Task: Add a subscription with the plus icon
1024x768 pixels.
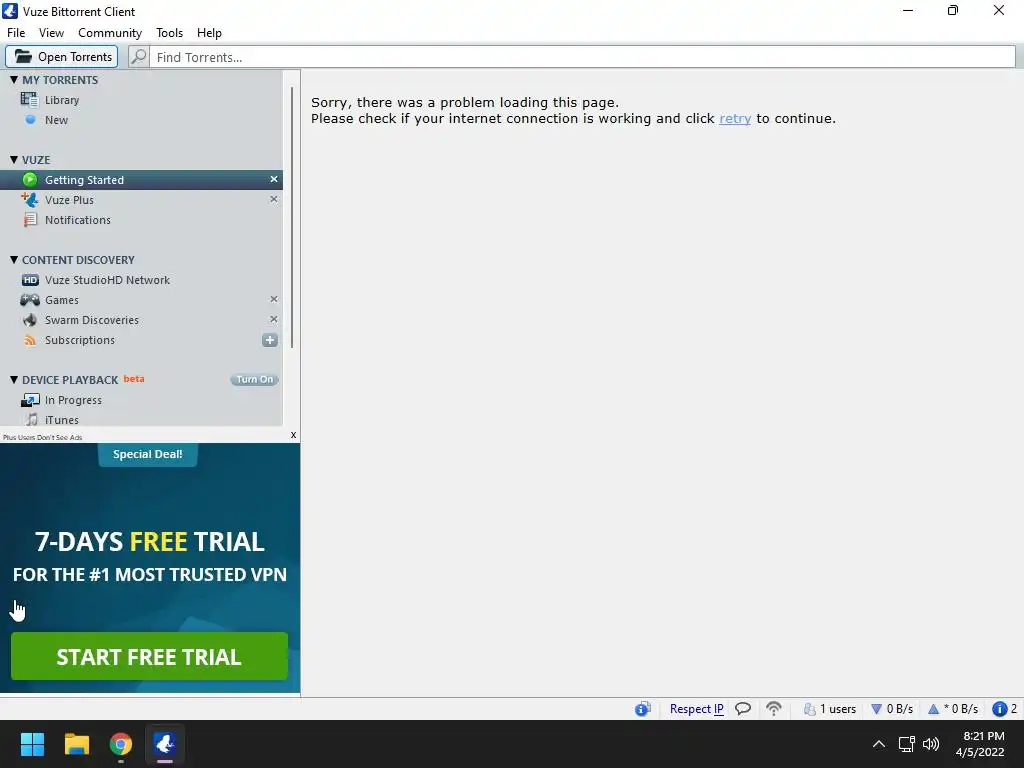Action: 270,340
